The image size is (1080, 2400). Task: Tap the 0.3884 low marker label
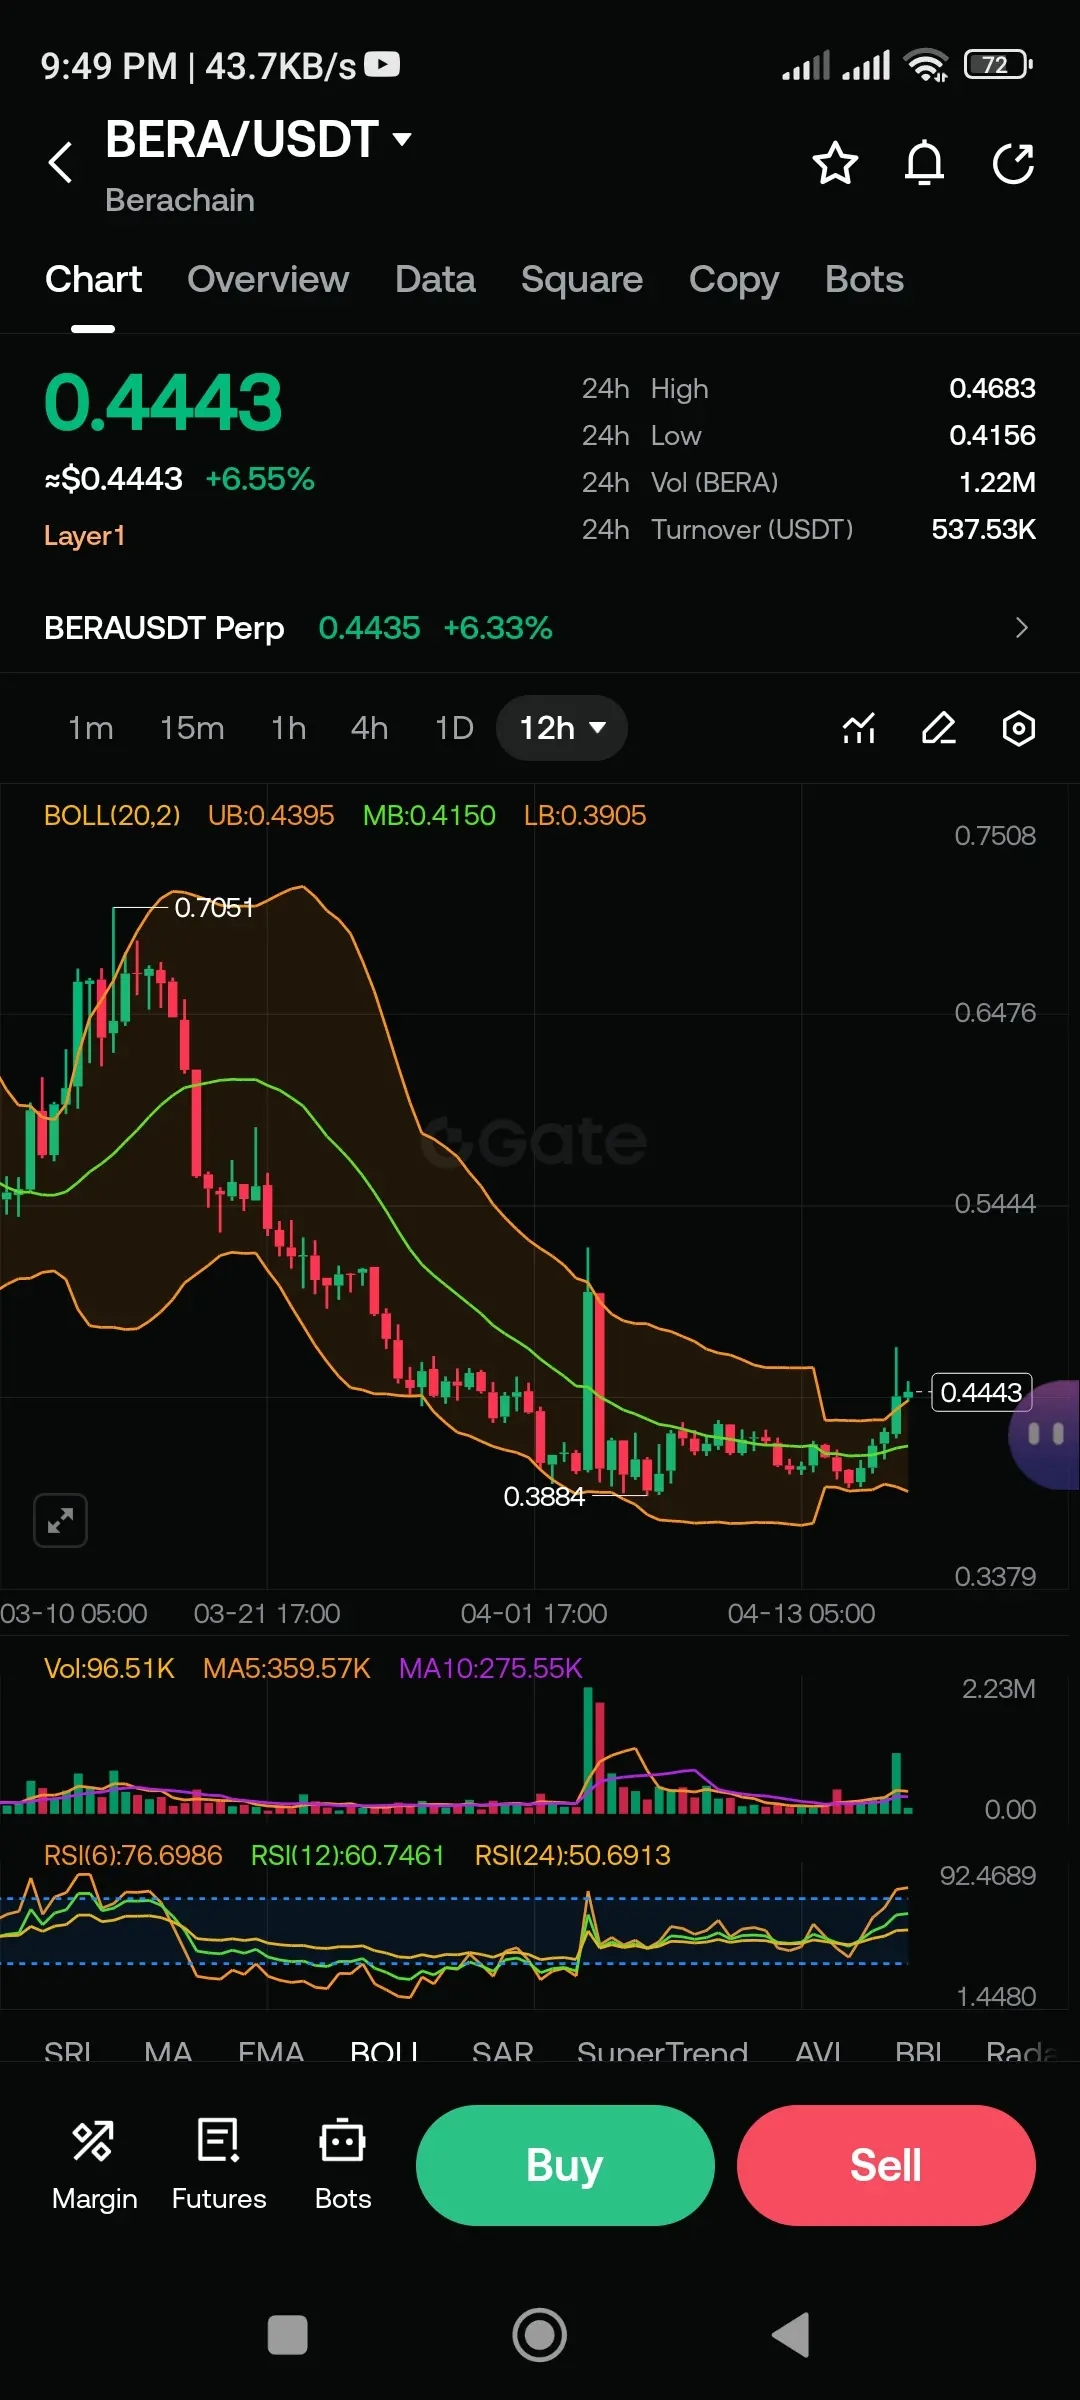pyautogui.click(x=544, y=1497)
